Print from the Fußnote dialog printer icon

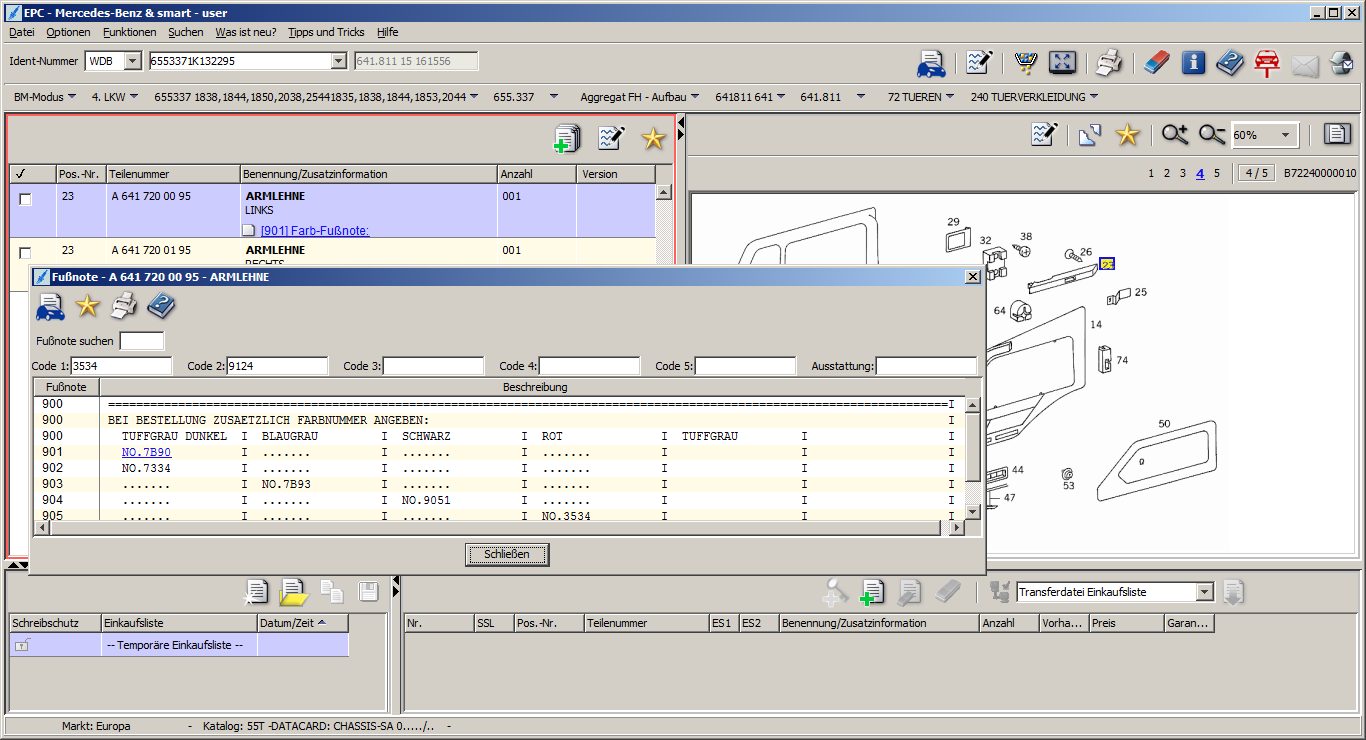click(124, 306)
